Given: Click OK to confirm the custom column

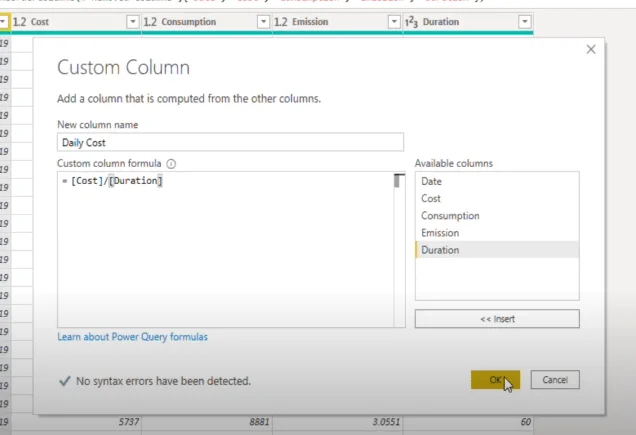Looking at the screenshot, I should click(495, 380).
